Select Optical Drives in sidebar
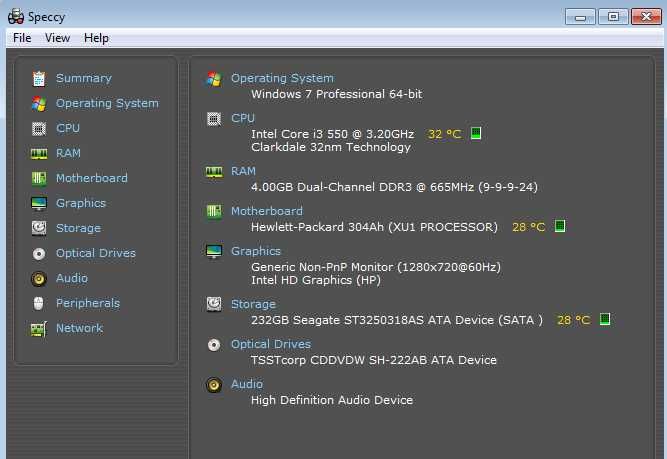 pos(96,253)
